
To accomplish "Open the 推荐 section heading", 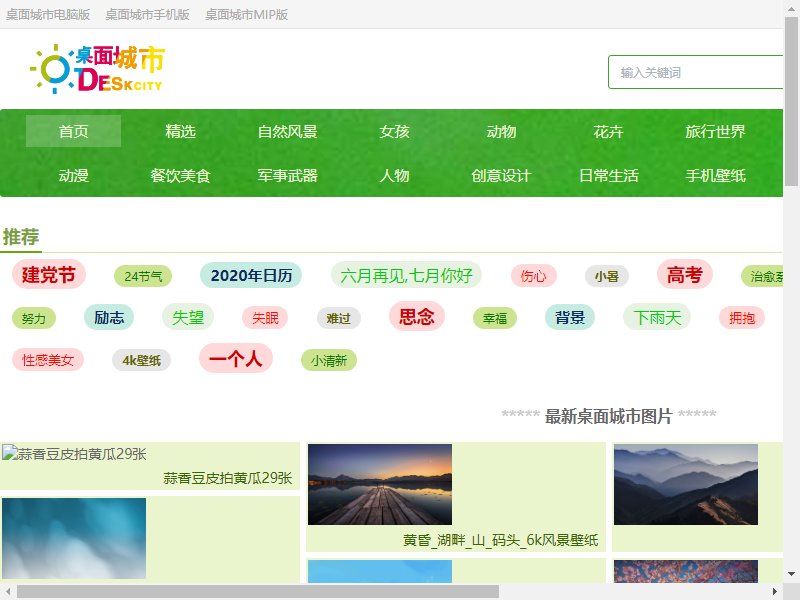I will tap(21, 237).
